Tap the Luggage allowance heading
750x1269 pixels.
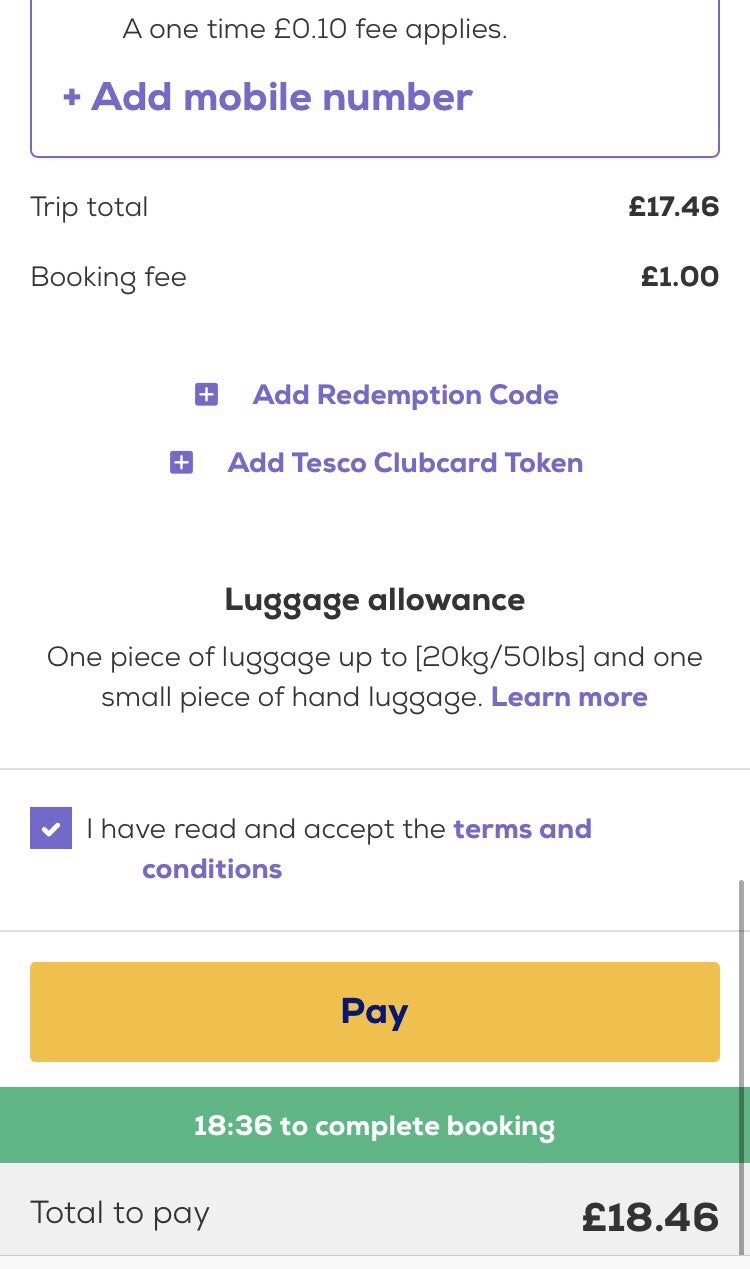point(375,600)
